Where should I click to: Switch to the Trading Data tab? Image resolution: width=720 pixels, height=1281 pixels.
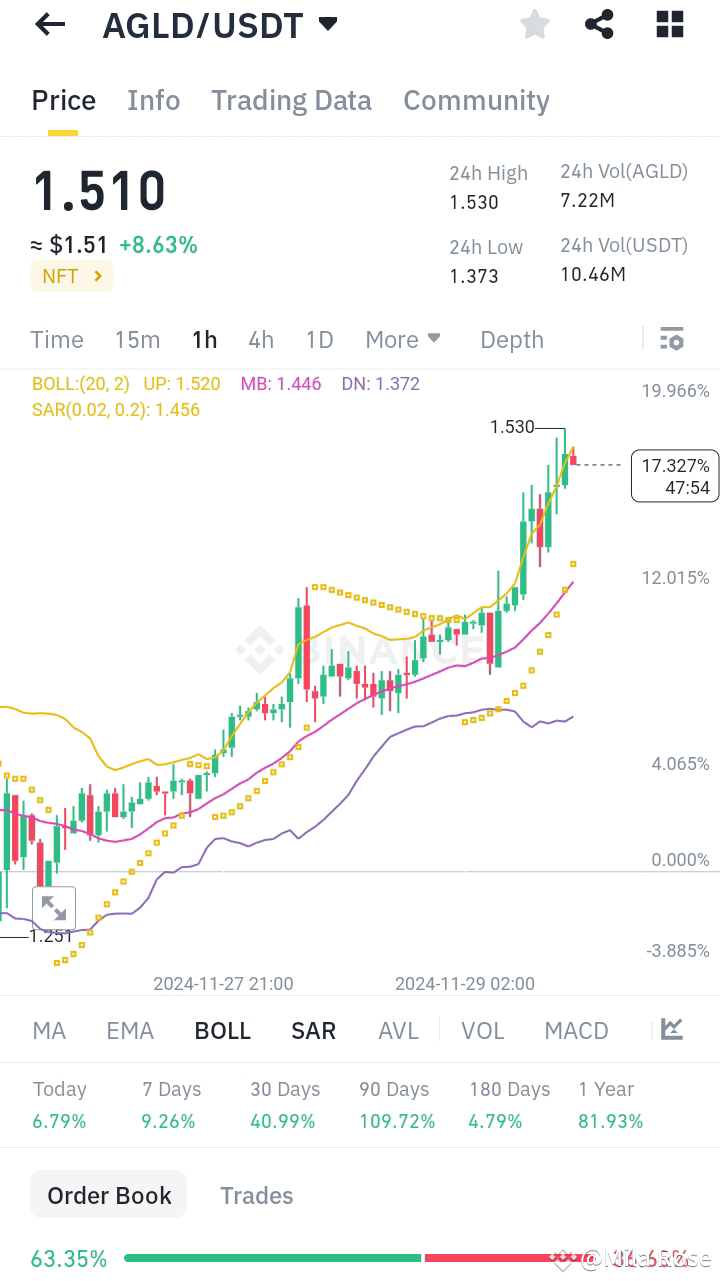[291, 100]
